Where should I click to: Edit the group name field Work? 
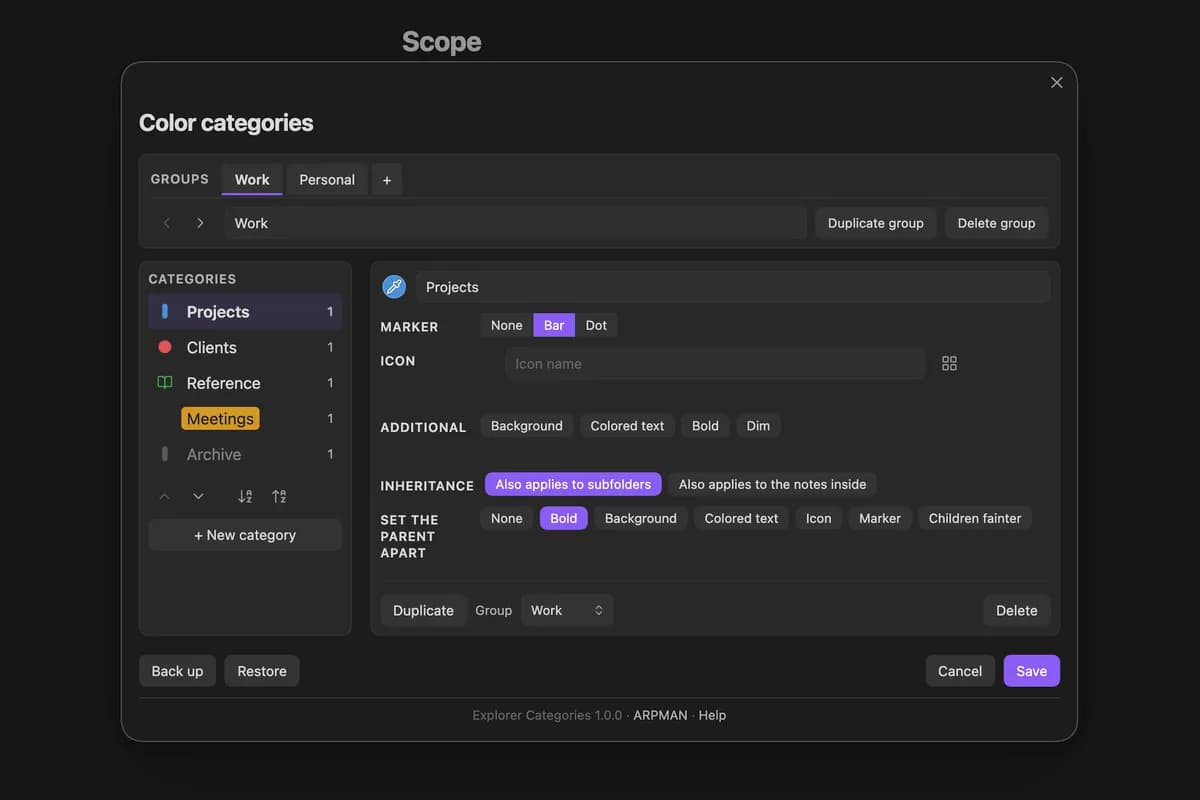pyautogui.click(x=515, y=223)
